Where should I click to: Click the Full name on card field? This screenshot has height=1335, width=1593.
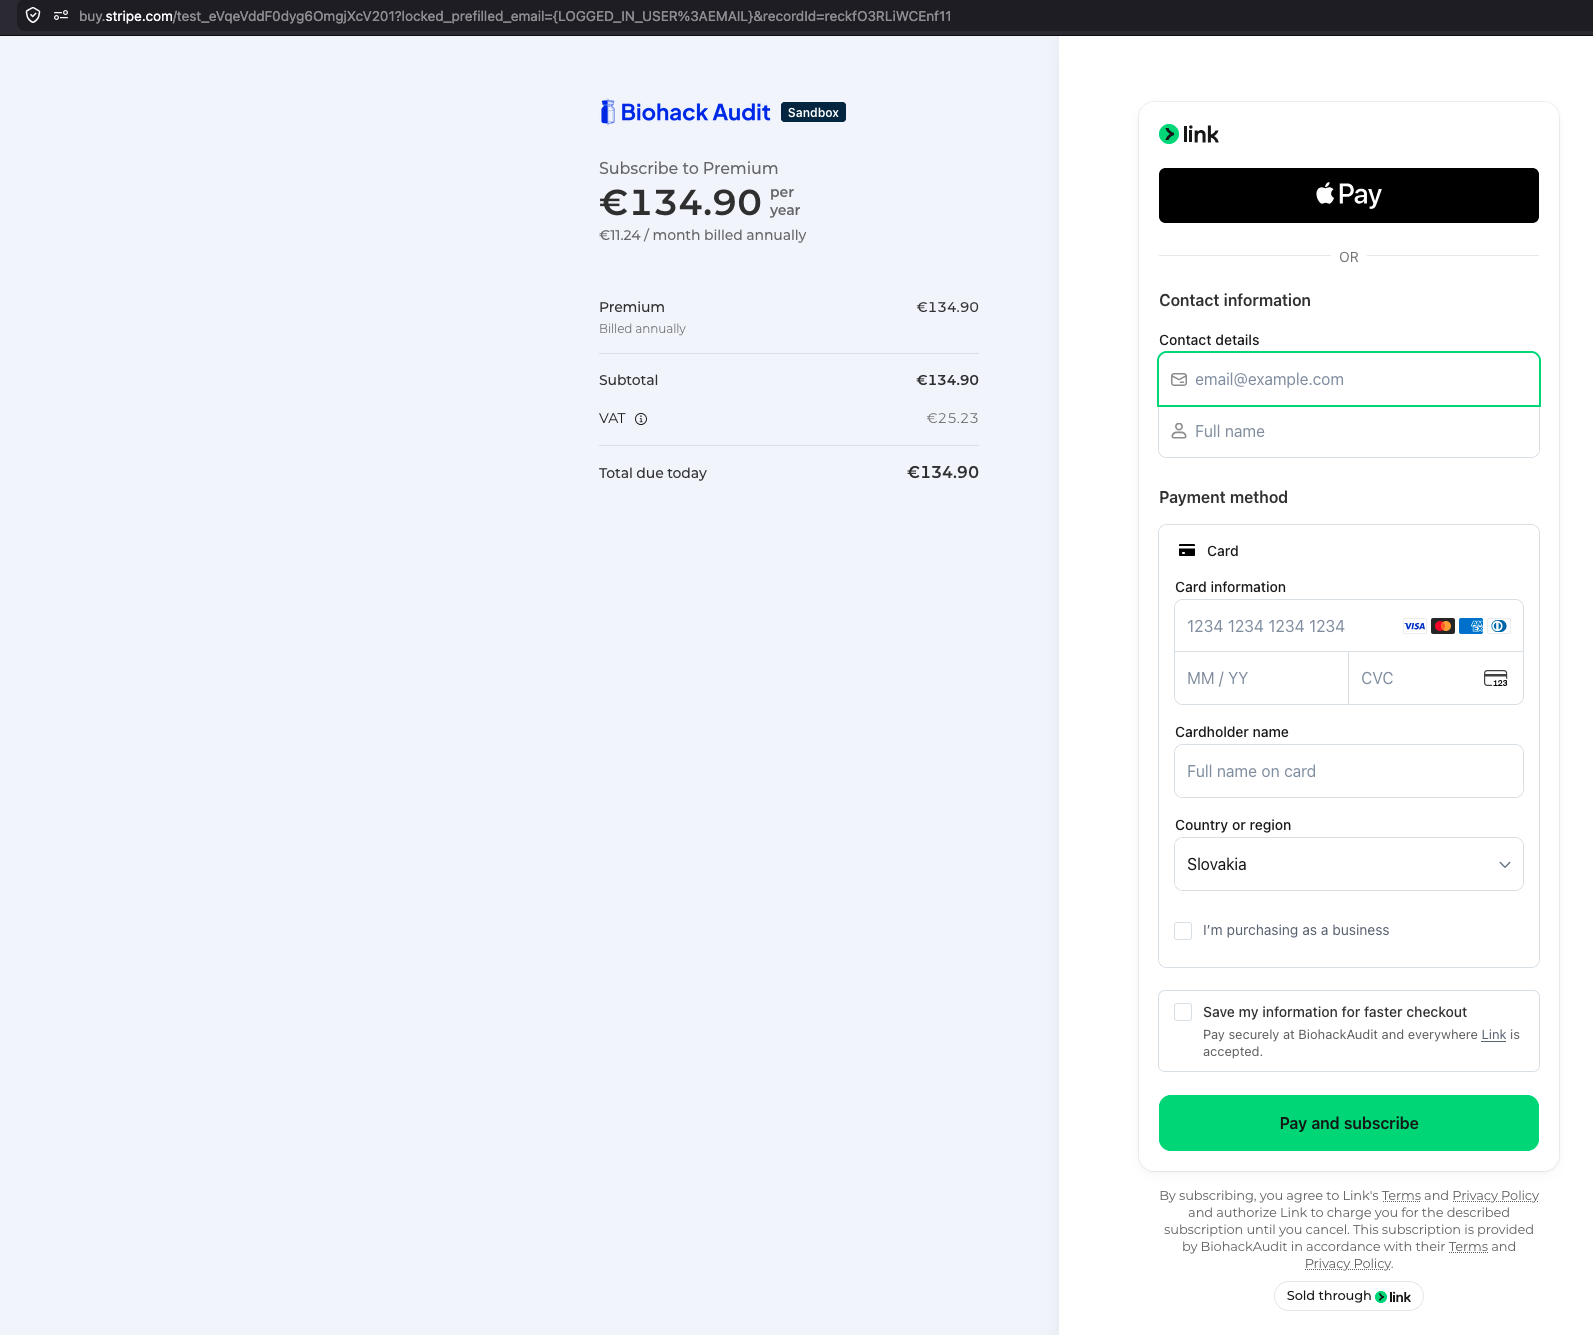[x=1349, y=771]
